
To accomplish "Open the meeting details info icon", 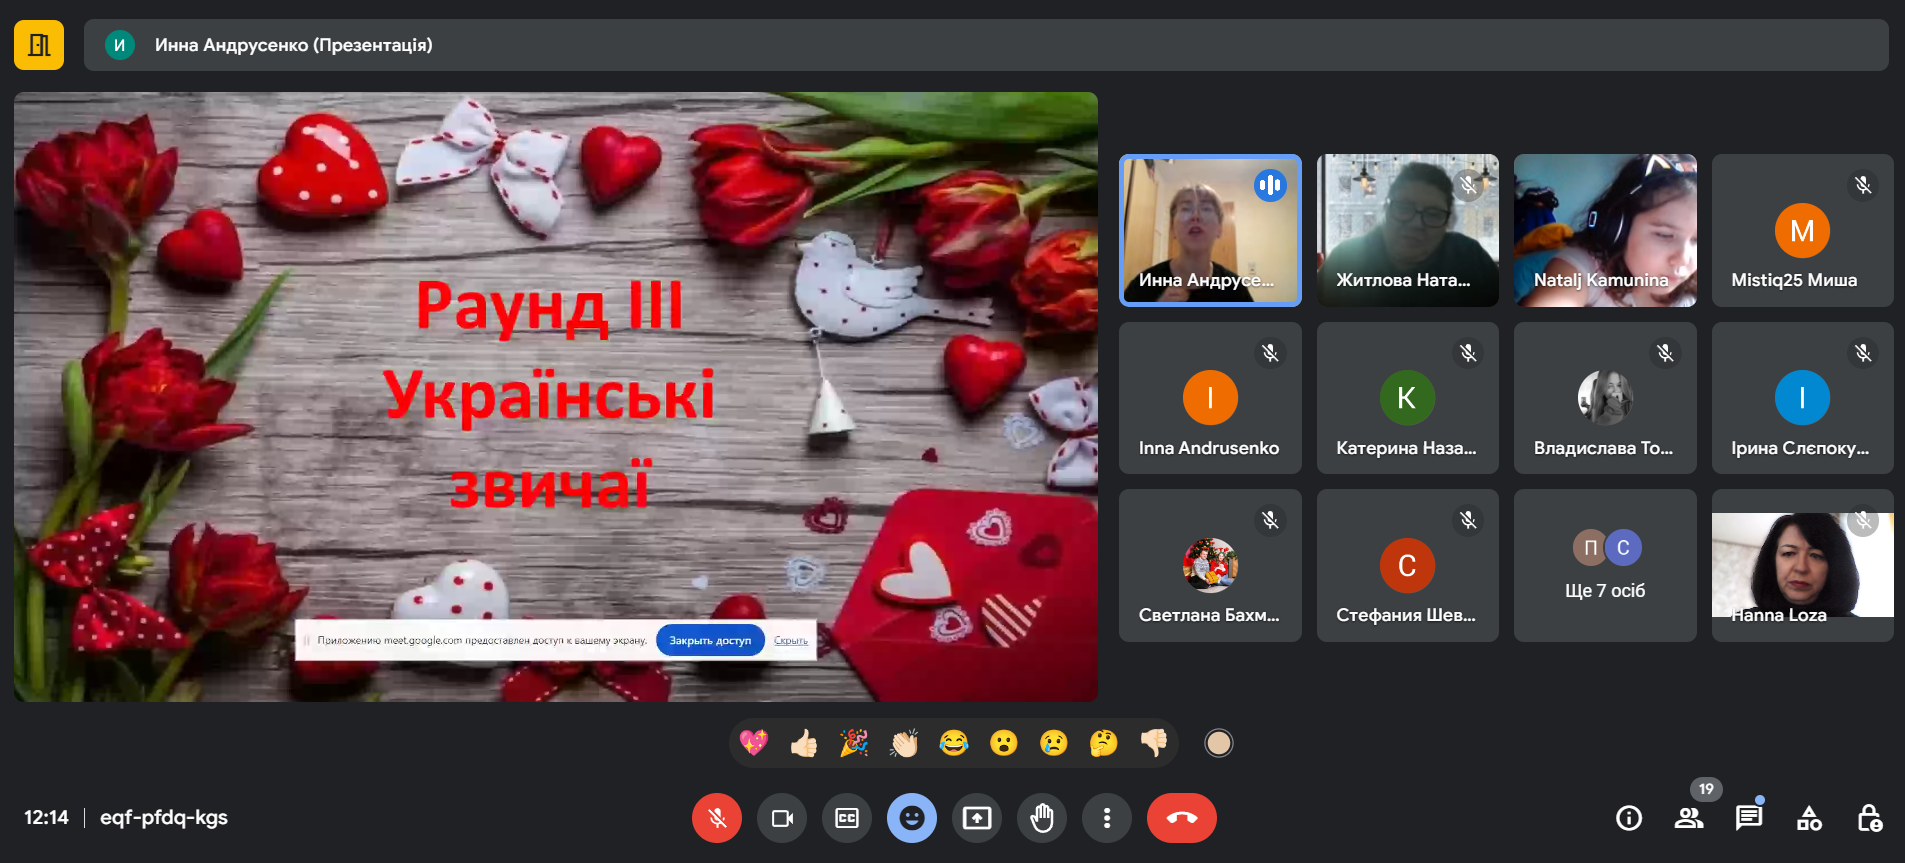I will (x=1628, y=818).
